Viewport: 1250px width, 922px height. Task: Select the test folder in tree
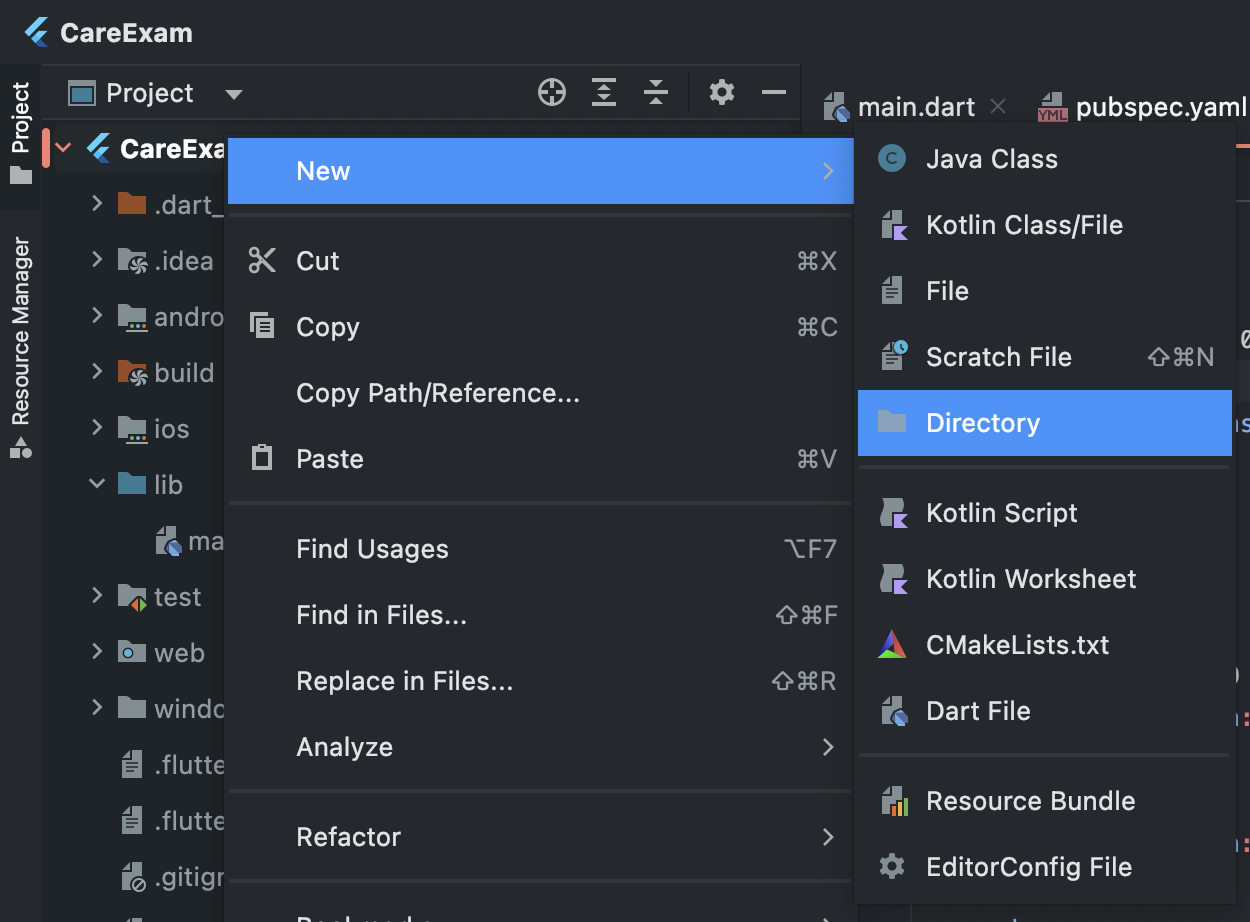(160, 597)
